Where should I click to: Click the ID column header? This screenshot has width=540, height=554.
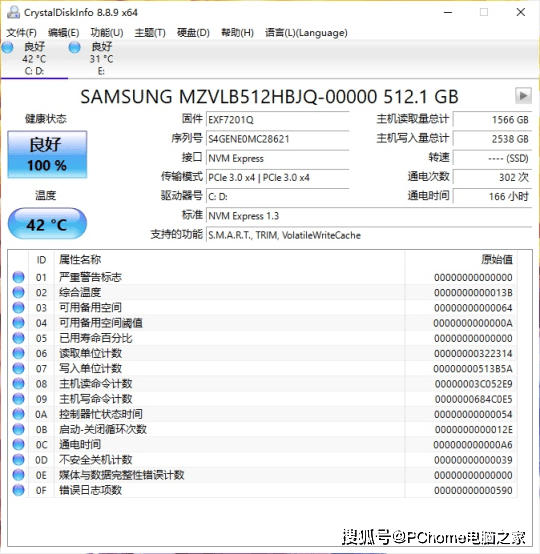[41, 260]
